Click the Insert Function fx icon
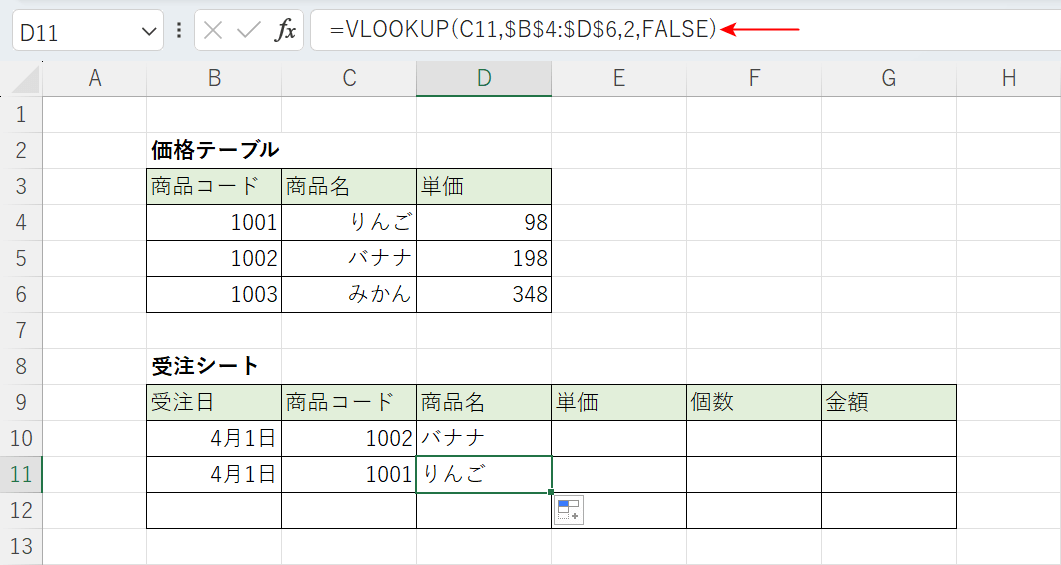 tap(286, 31)
